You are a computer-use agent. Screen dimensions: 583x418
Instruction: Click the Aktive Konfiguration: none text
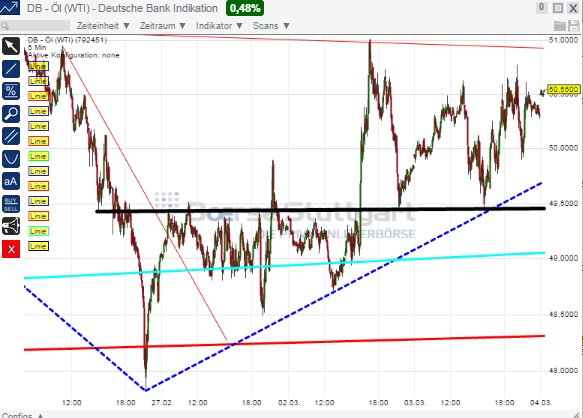click(74, 55)
